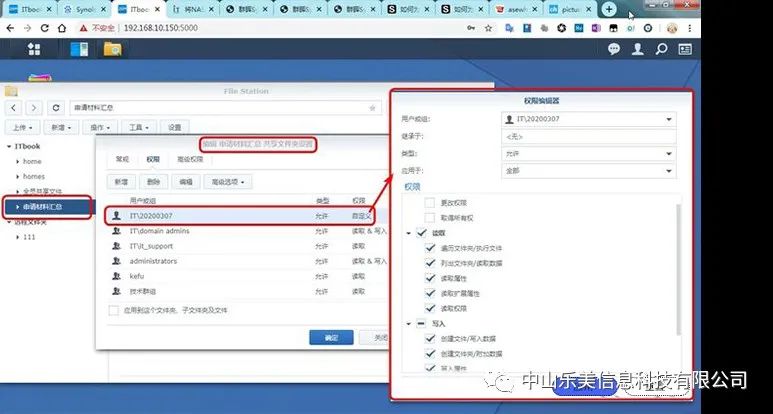Go forward with the File Station forward arrow

pyautogui.click(x=34, y=107)
